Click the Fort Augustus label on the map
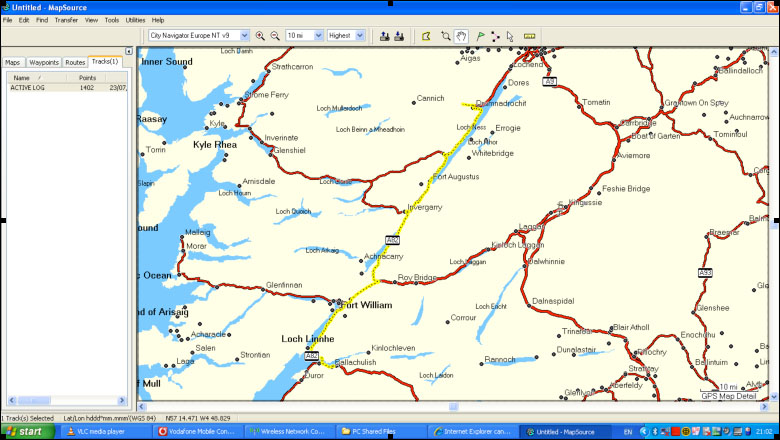The image size is (780, 440). click(x=456, y=176)
